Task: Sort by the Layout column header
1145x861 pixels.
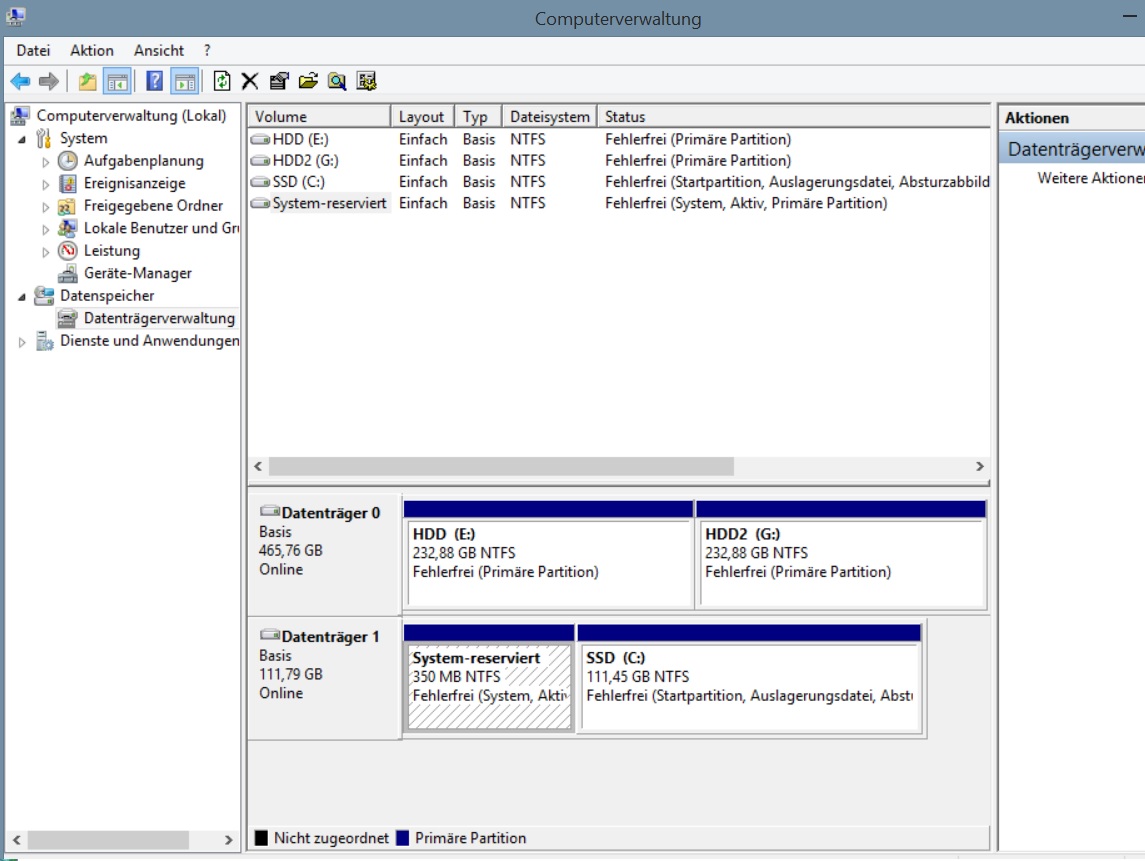Action: [x=422, y=117]
